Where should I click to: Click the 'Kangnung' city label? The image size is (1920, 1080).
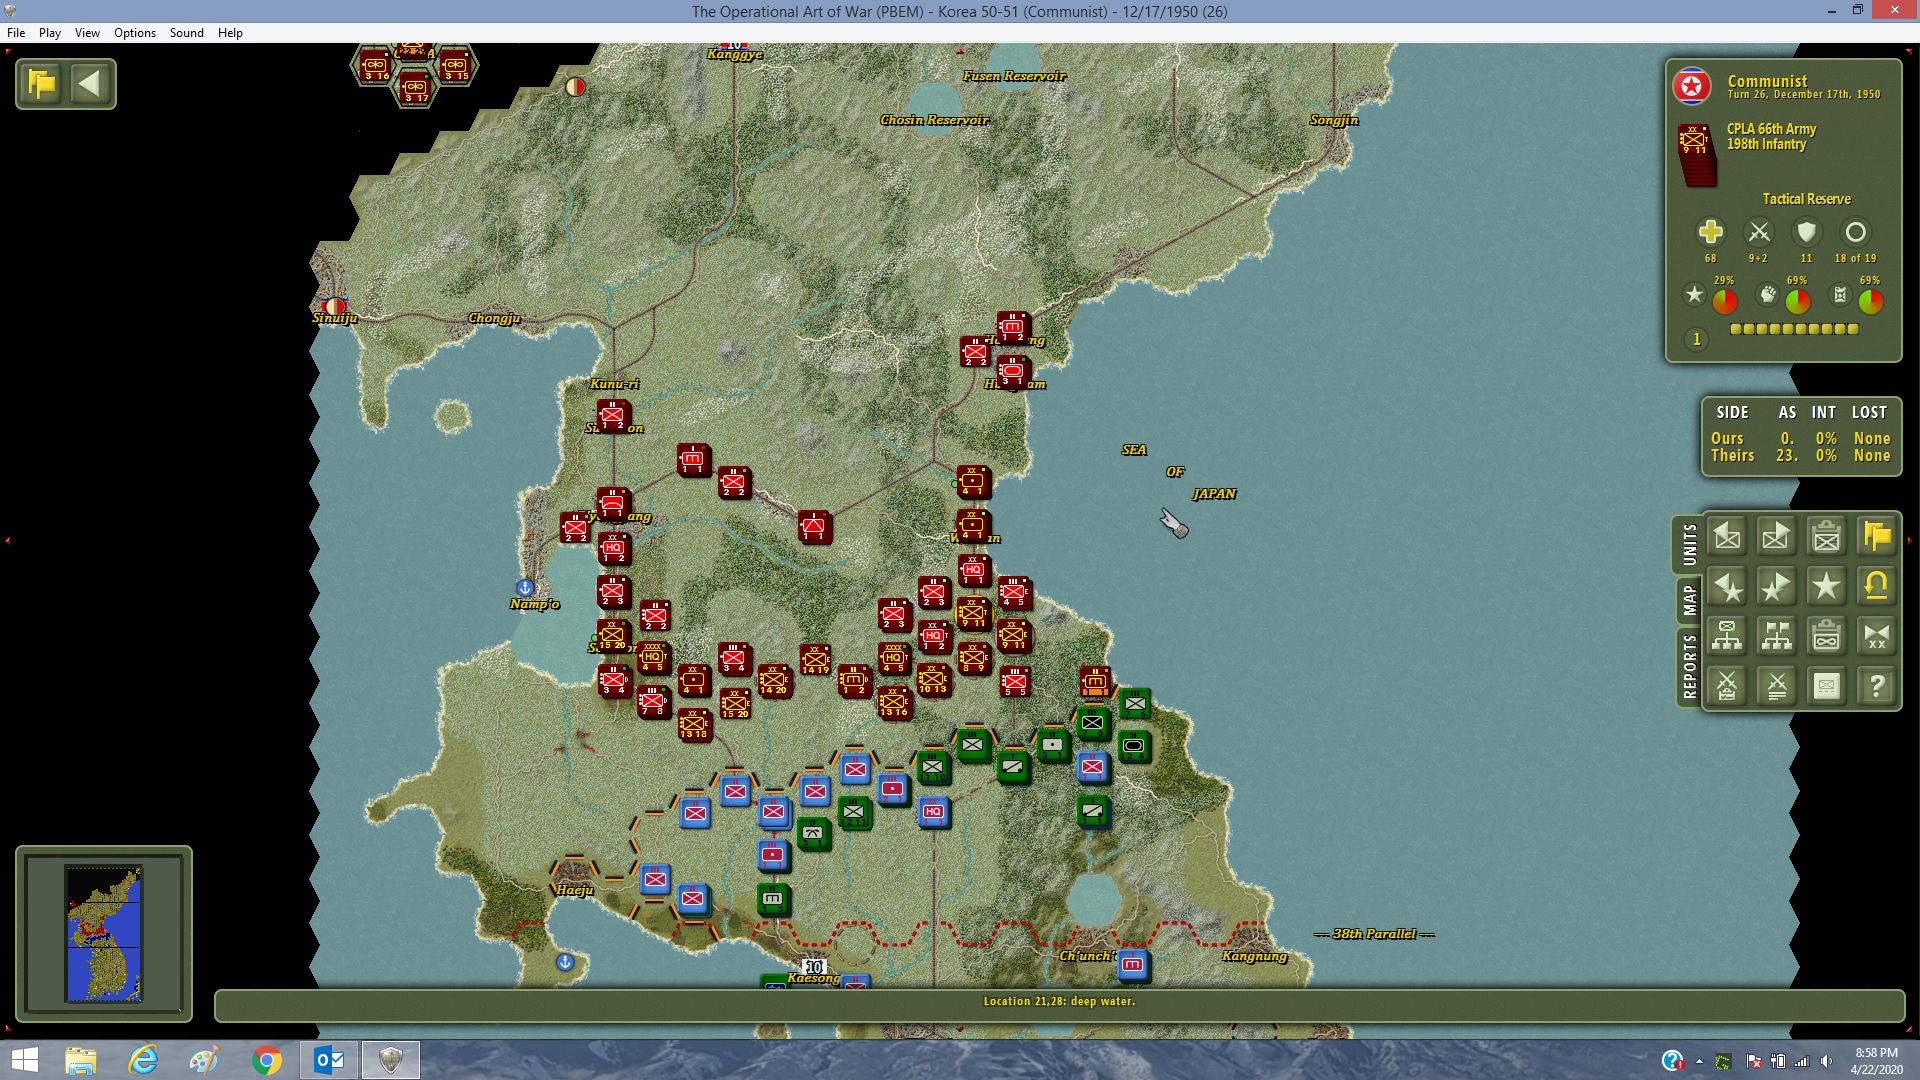coord(1255,956)
